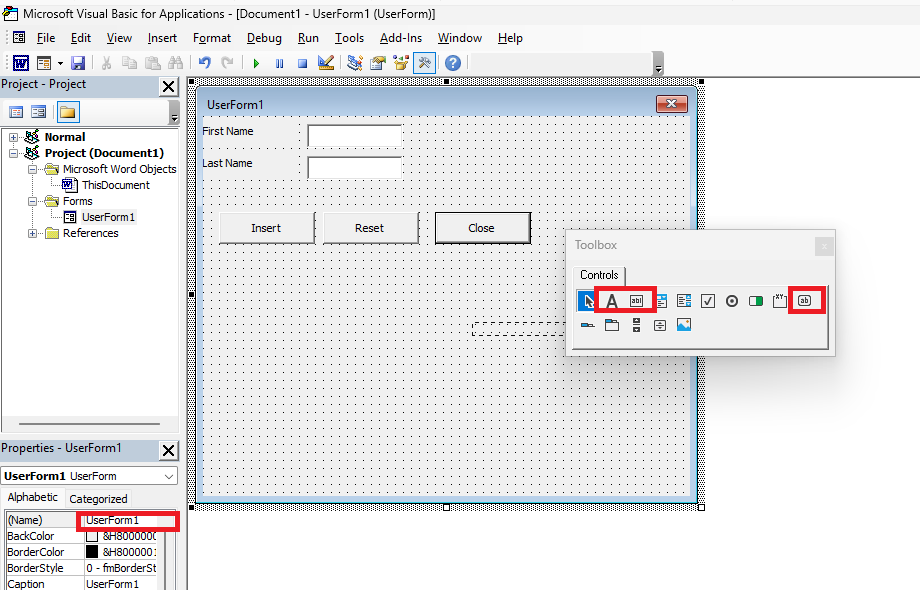Open Object Browser toolbar icon
Screen dimensions: 920x590
(x=401, y=63)
